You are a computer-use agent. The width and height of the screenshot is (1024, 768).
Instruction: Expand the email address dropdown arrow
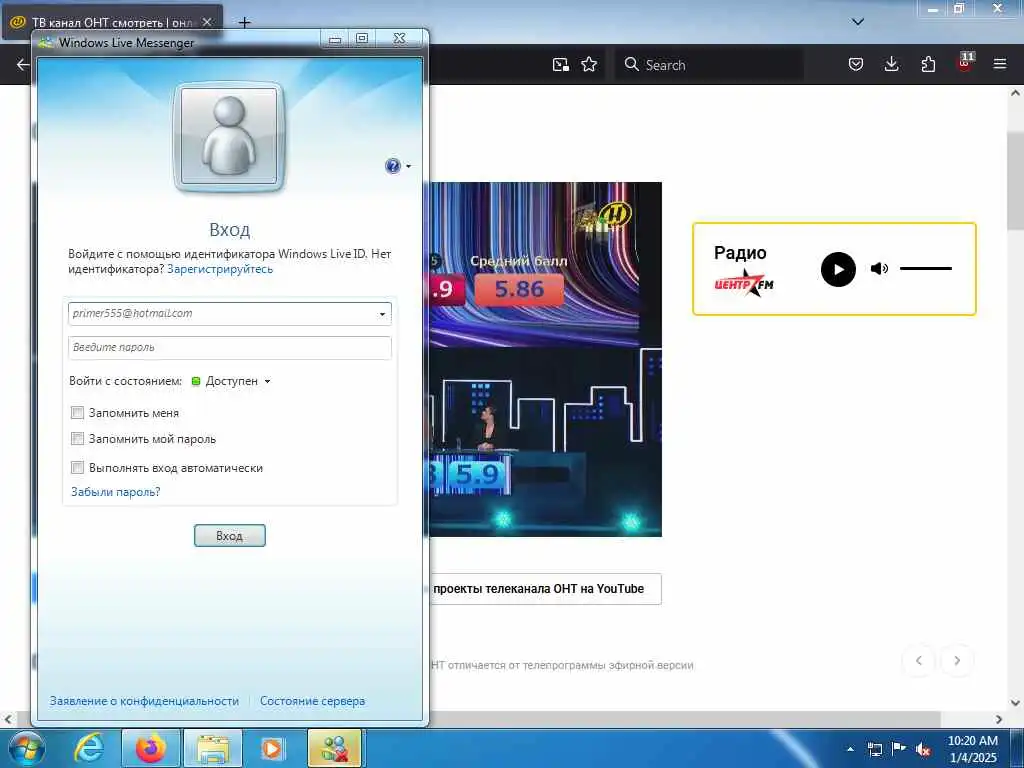(383, 314)
